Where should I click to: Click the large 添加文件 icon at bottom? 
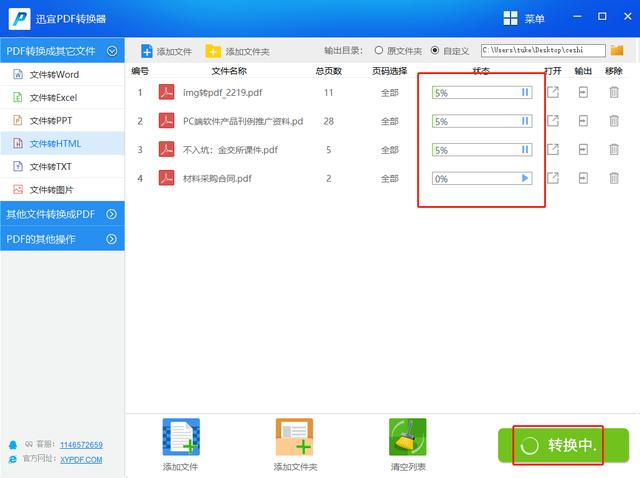coord(181,437)
